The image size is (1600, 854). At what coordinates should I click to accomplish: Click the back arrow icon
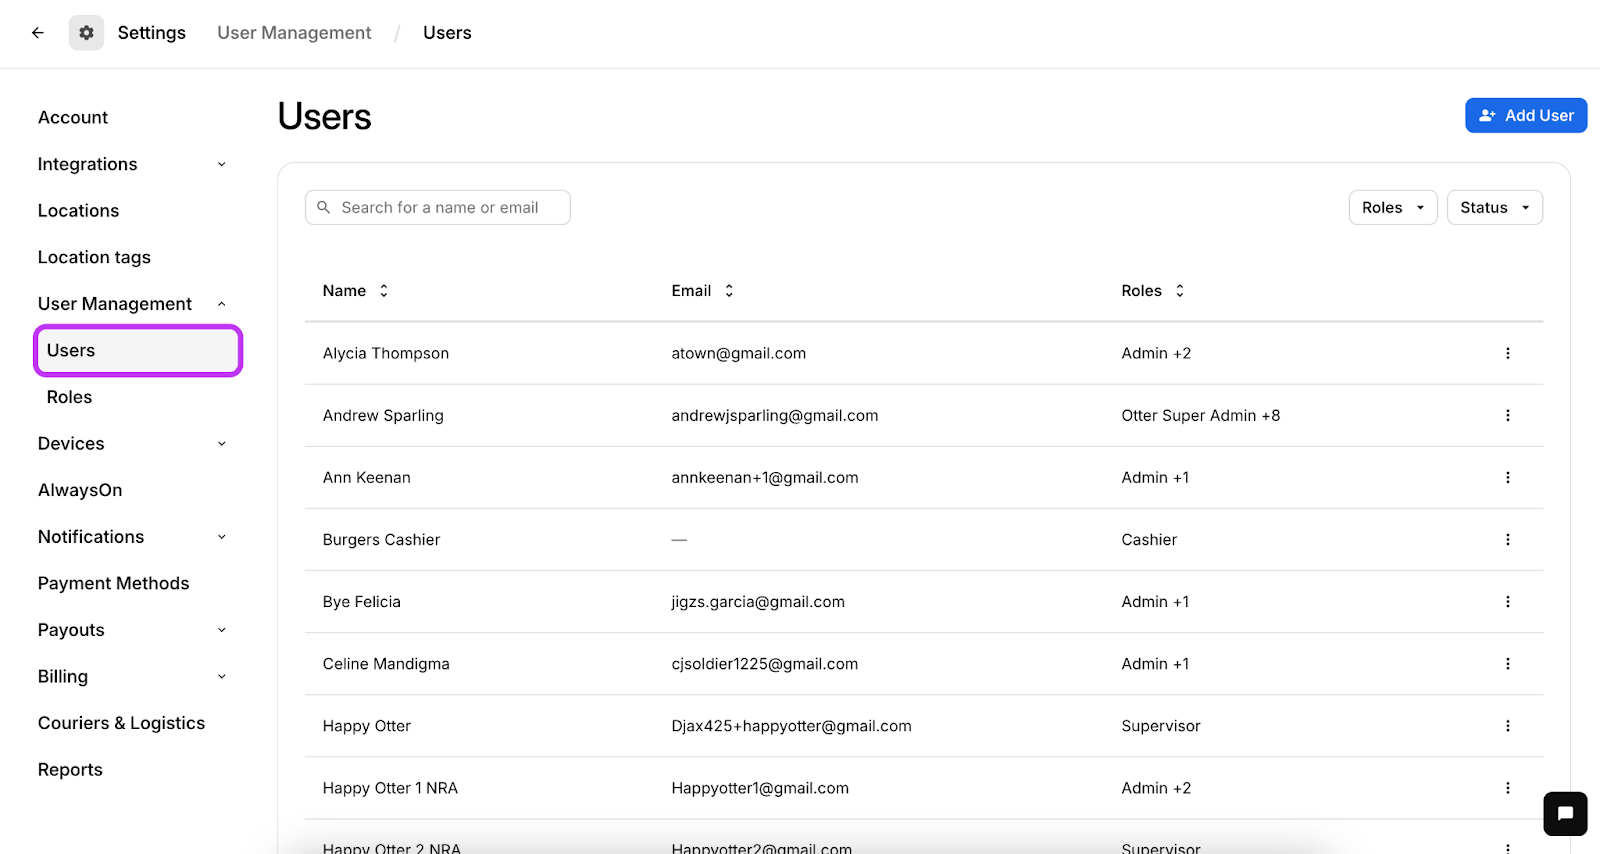click(x=38, y=33)
